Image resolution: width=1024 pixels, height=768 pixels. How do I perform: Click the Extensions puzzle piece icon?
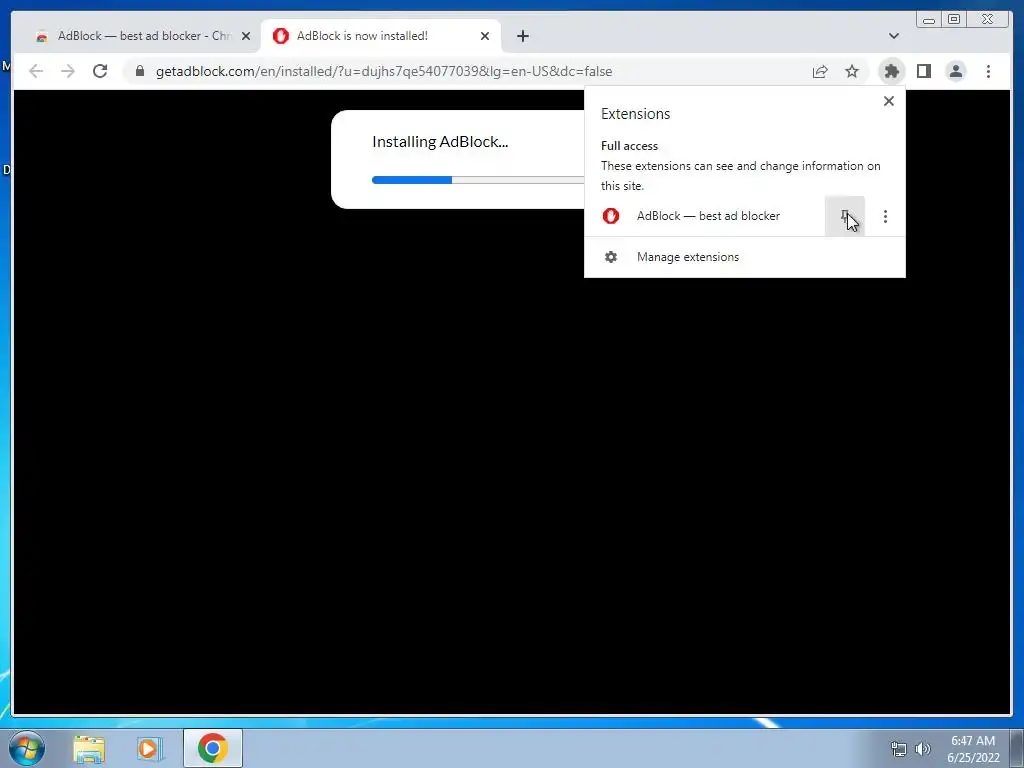(x=891, y=71)
